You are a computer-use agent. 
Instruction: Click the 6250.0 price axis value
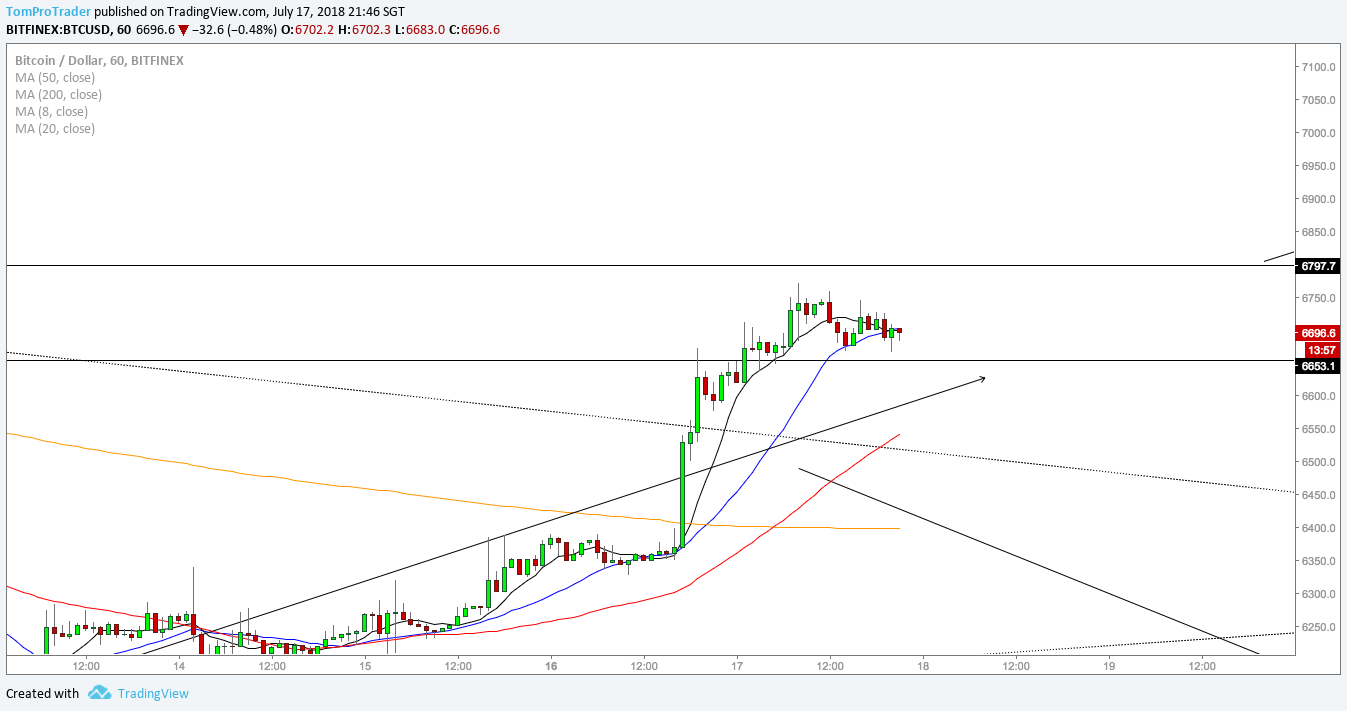[x=1320, y=627]
